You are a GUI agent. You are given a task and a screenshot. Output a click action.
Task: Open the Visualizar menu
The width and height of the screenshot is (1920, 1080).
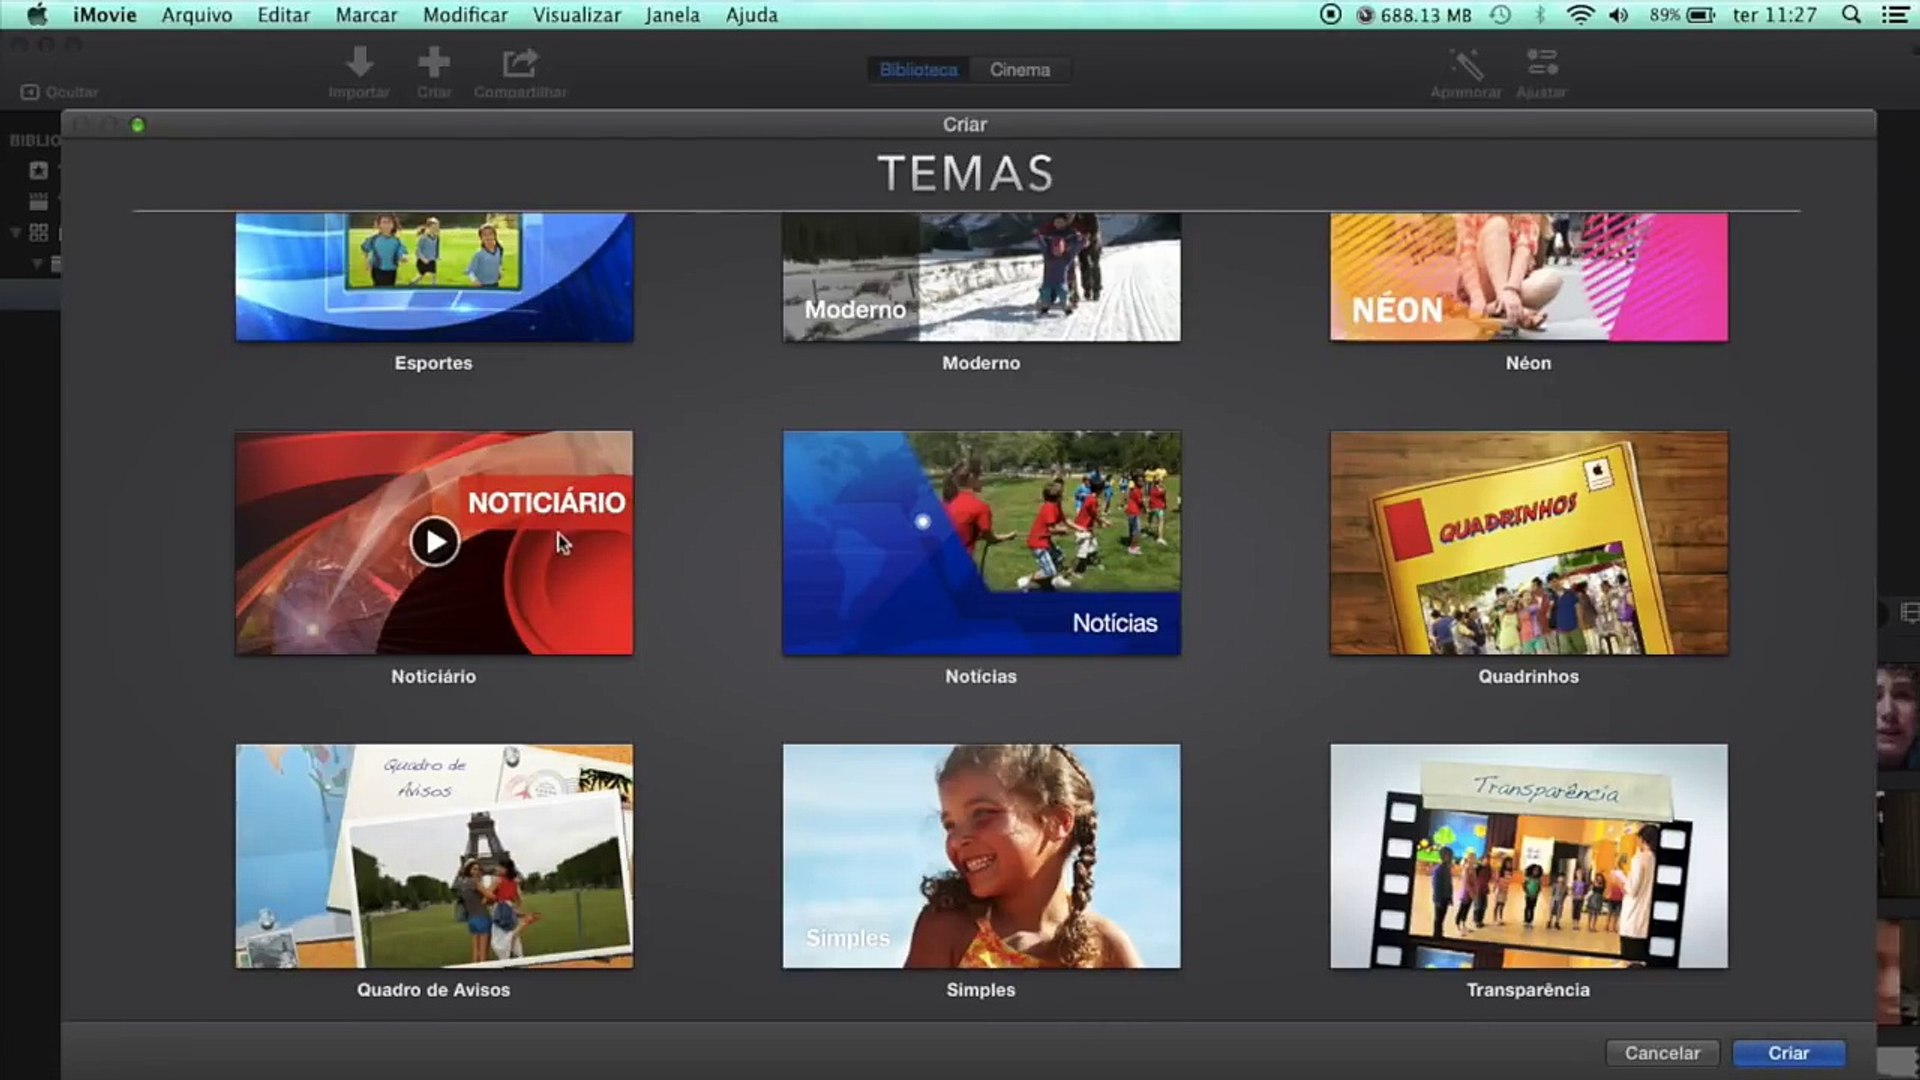[577, 15]
